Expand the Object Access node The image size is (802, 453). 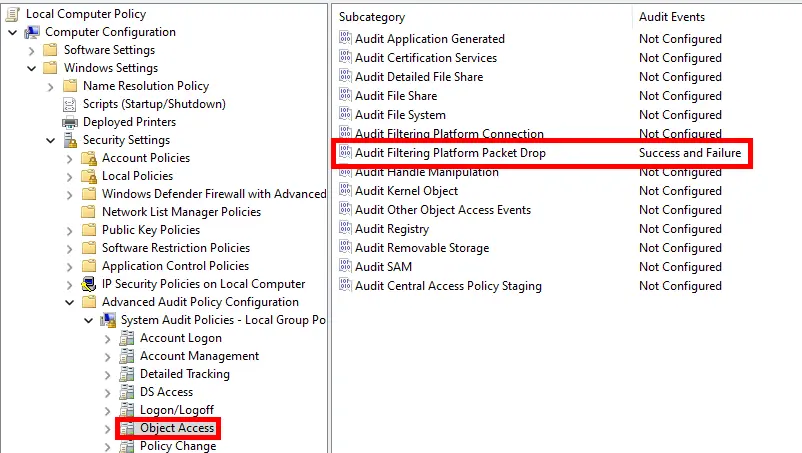107,429
